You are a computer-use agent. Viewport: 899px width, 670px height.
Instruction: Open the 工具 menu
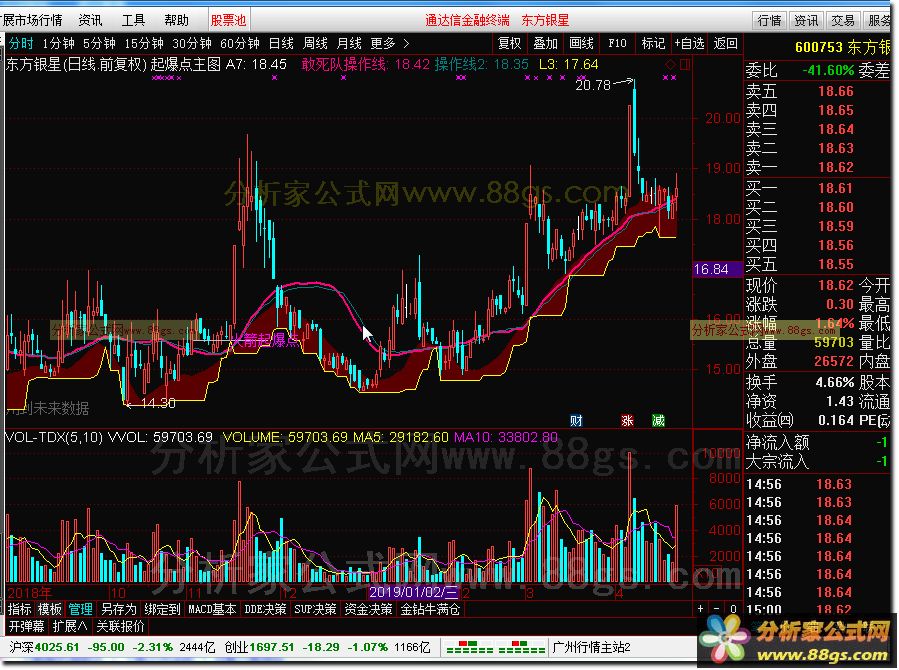tap(133, 21)
